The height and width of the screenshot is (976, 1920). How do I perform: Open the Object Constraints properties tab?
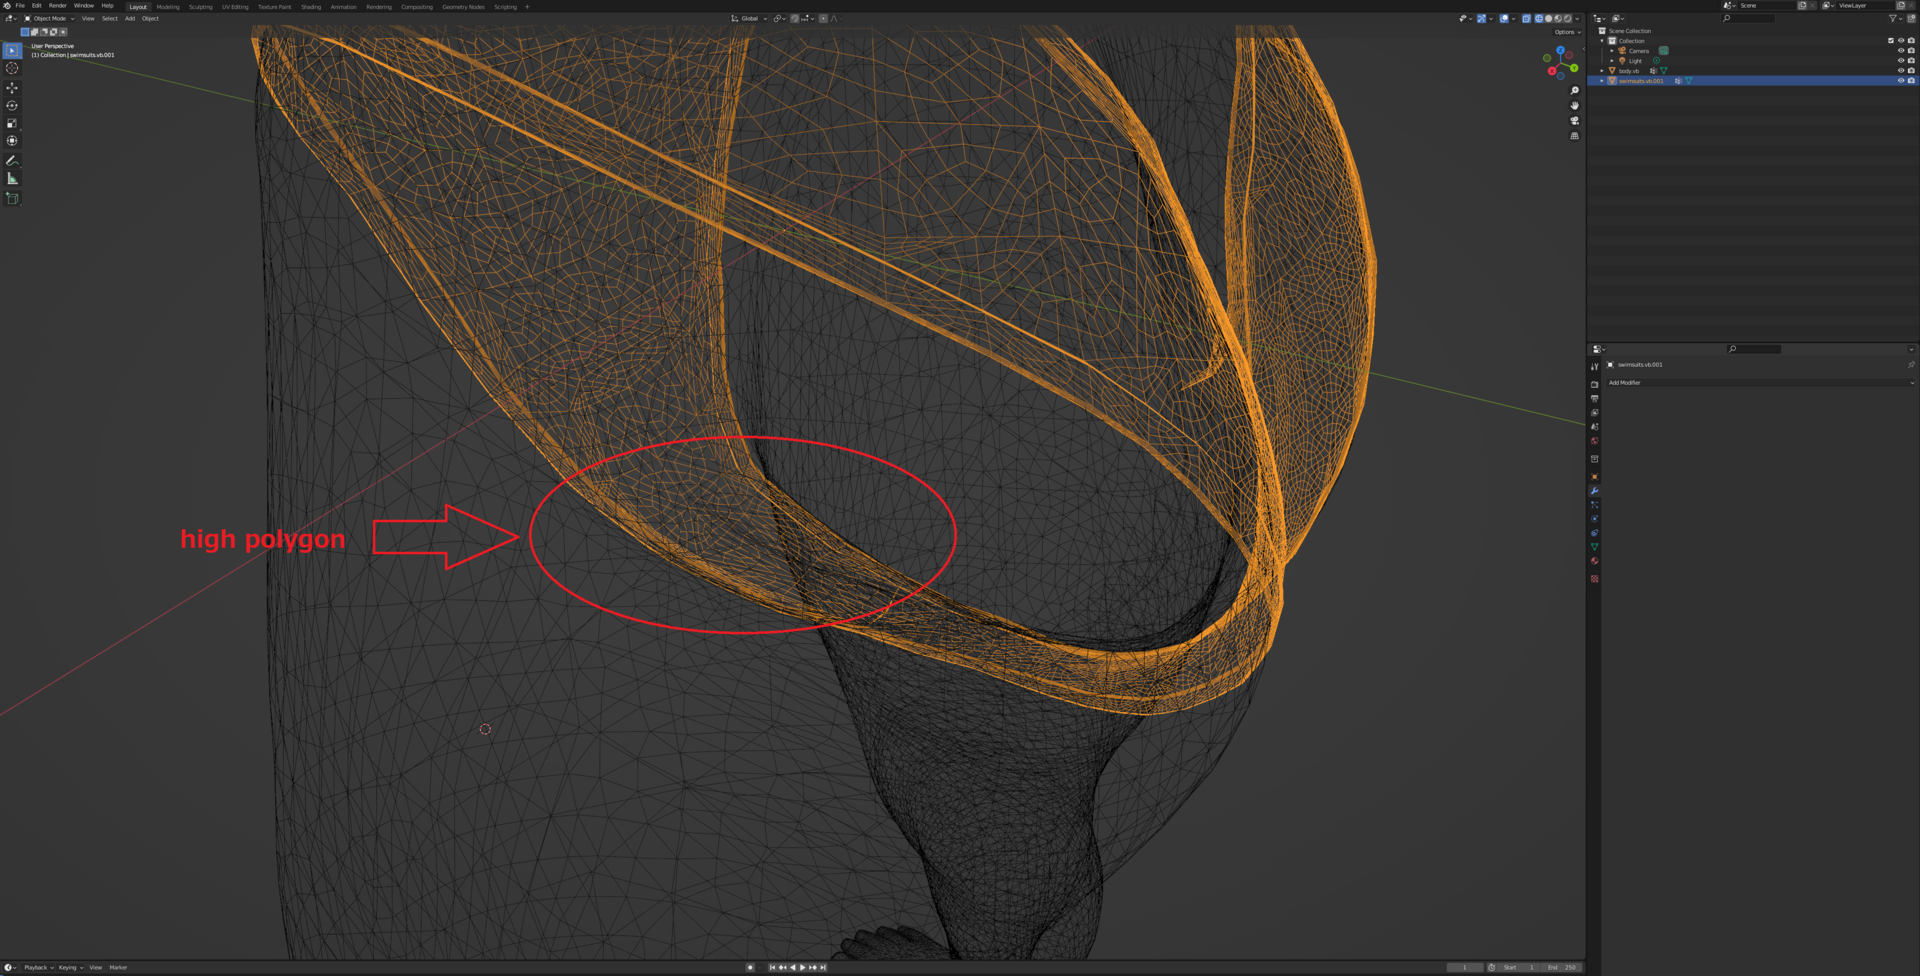tap(1595, 533)
